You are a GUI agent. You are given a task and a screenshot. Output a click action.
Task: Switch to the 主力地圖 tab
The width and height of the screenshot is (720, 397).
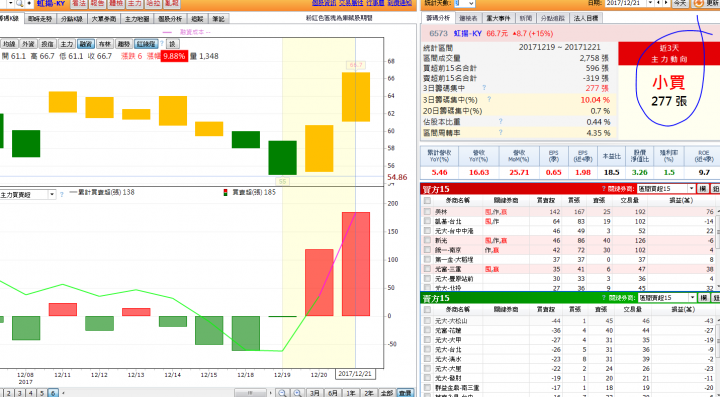[x=137, y=19]
